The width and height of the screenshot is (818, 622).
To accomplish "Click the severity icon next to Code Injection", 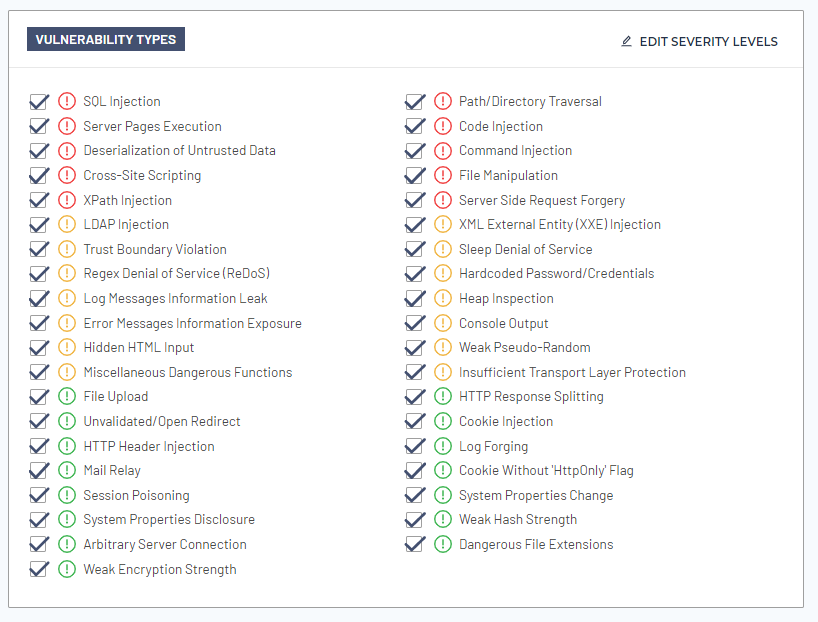I will point(443,127).
